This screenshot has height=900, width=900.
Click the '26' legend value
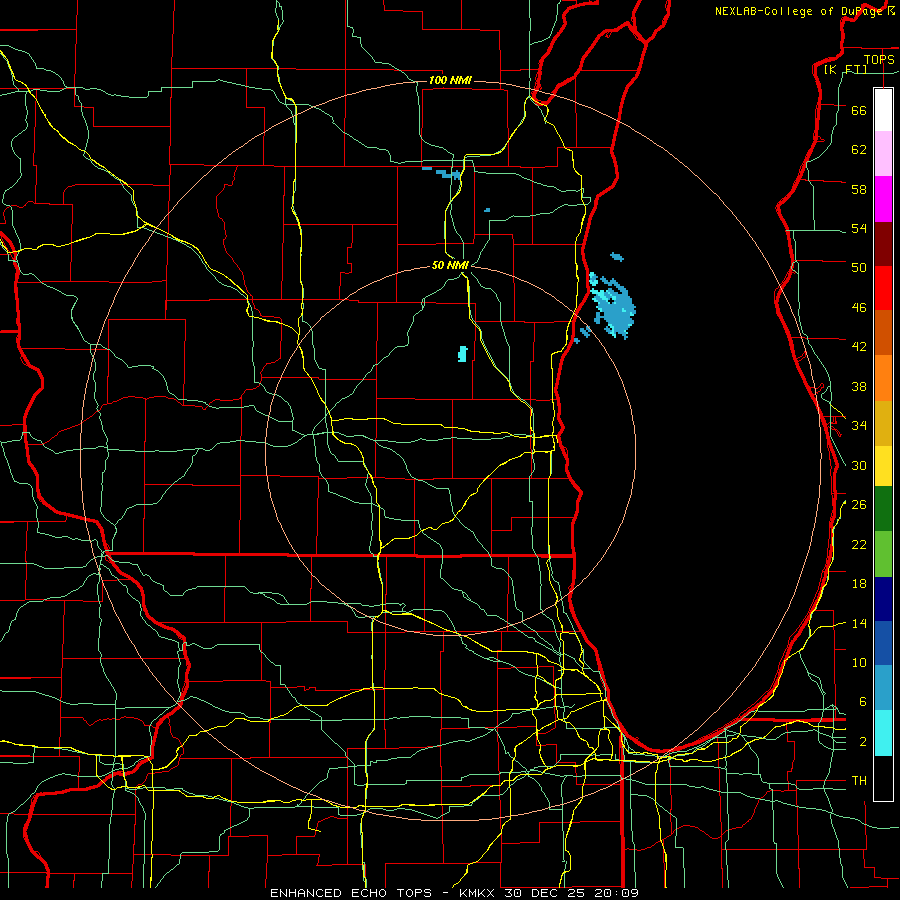point(859,505)
